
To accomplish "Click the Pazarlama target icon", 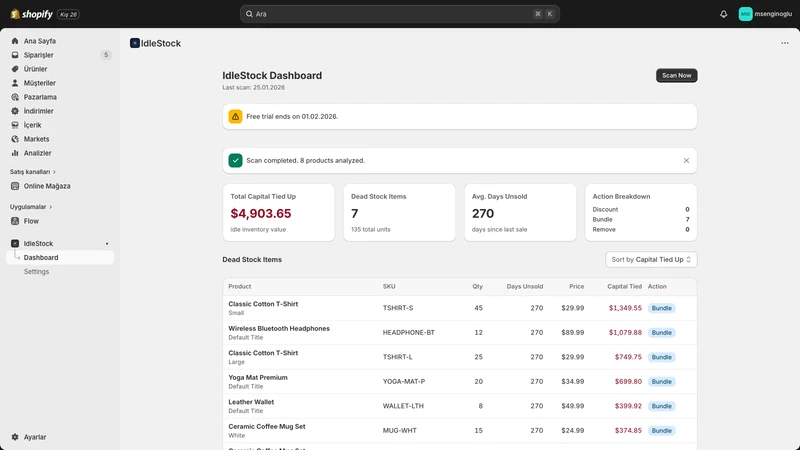I will click(15, 97).
